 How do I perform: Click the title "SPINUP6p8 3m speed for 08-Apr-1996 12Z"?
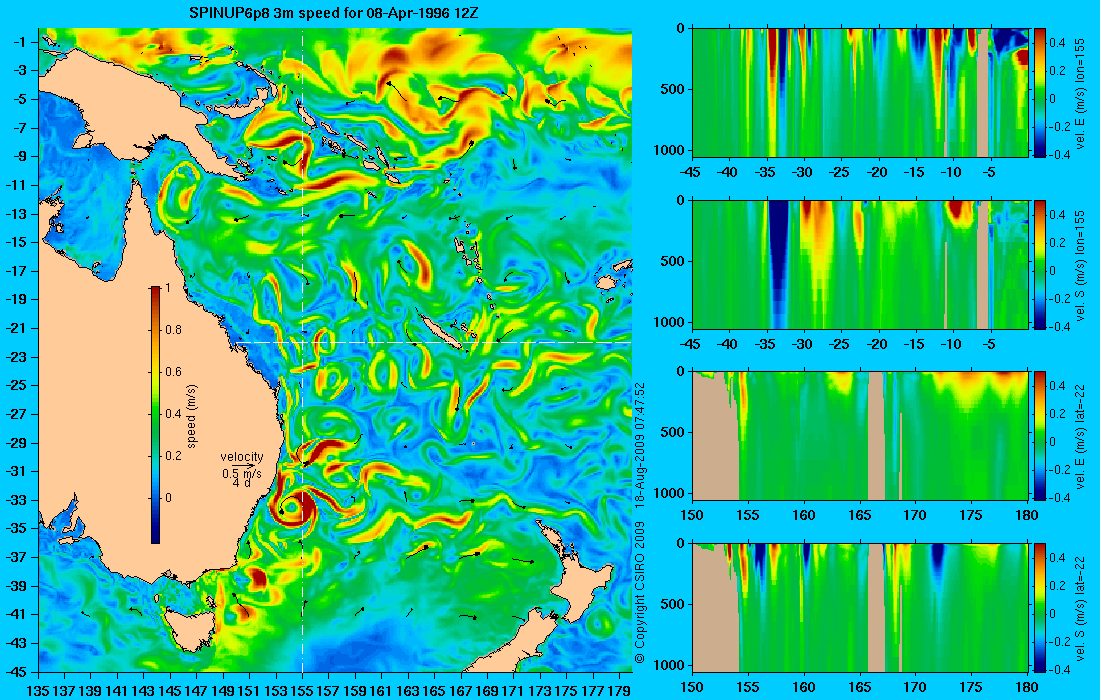pos(334,13)
